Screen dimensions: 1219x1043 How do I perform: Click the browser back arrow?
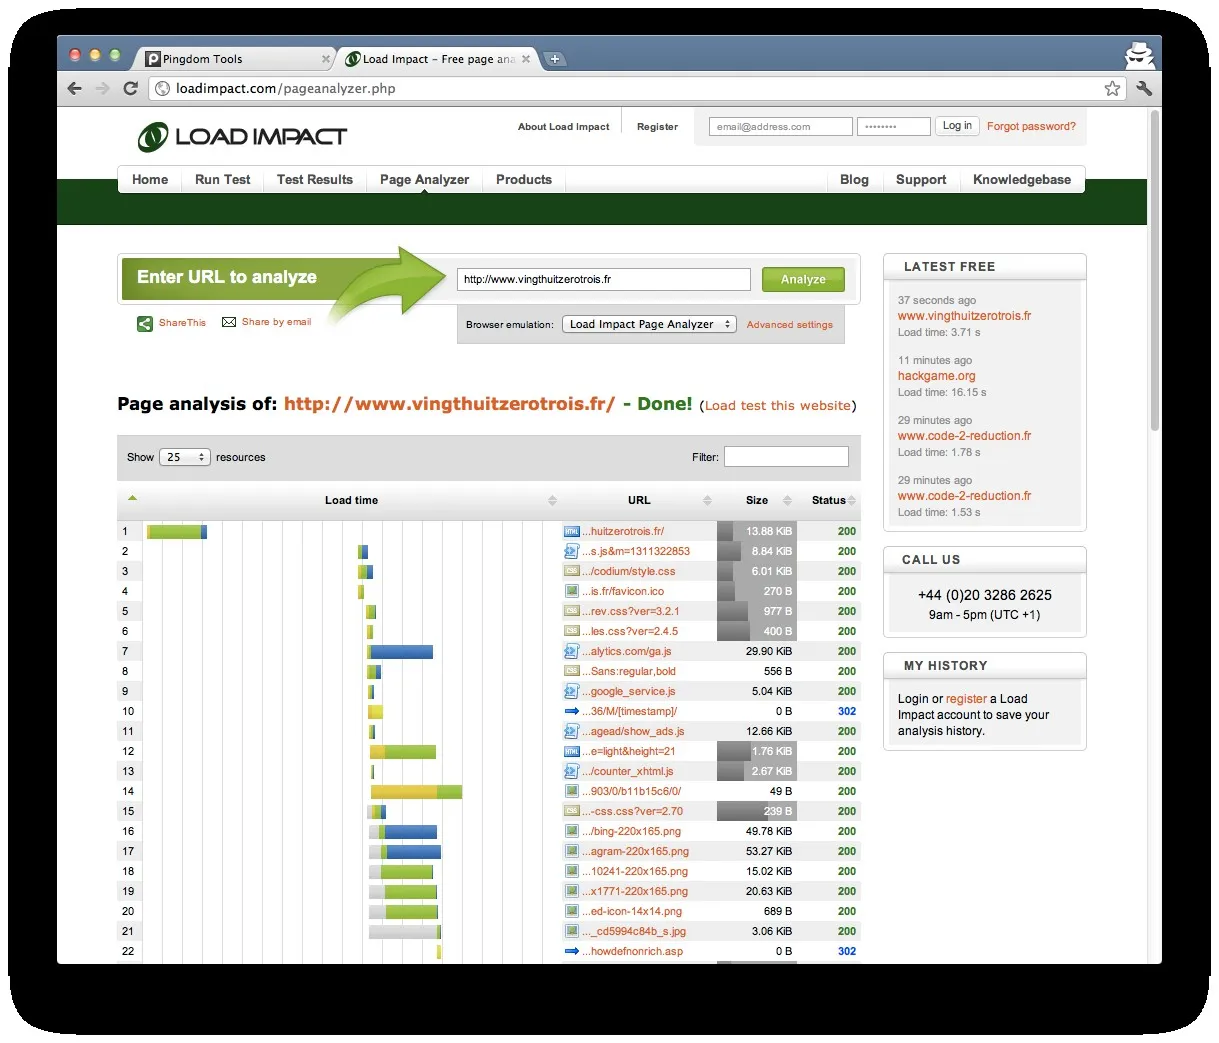(75, 88)
